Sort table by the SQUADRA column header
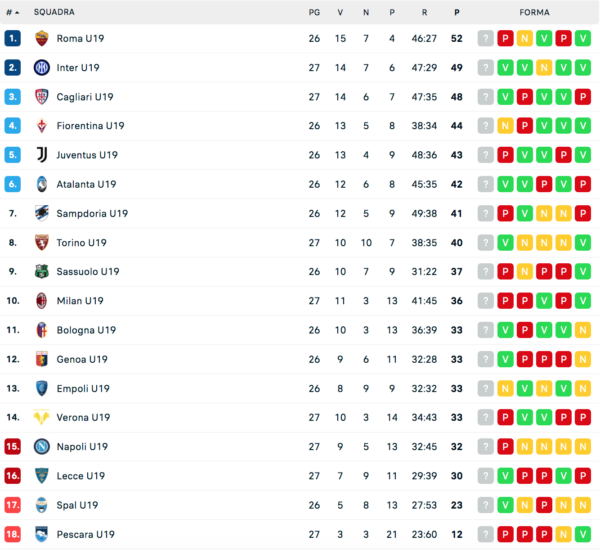 (54, 12)
